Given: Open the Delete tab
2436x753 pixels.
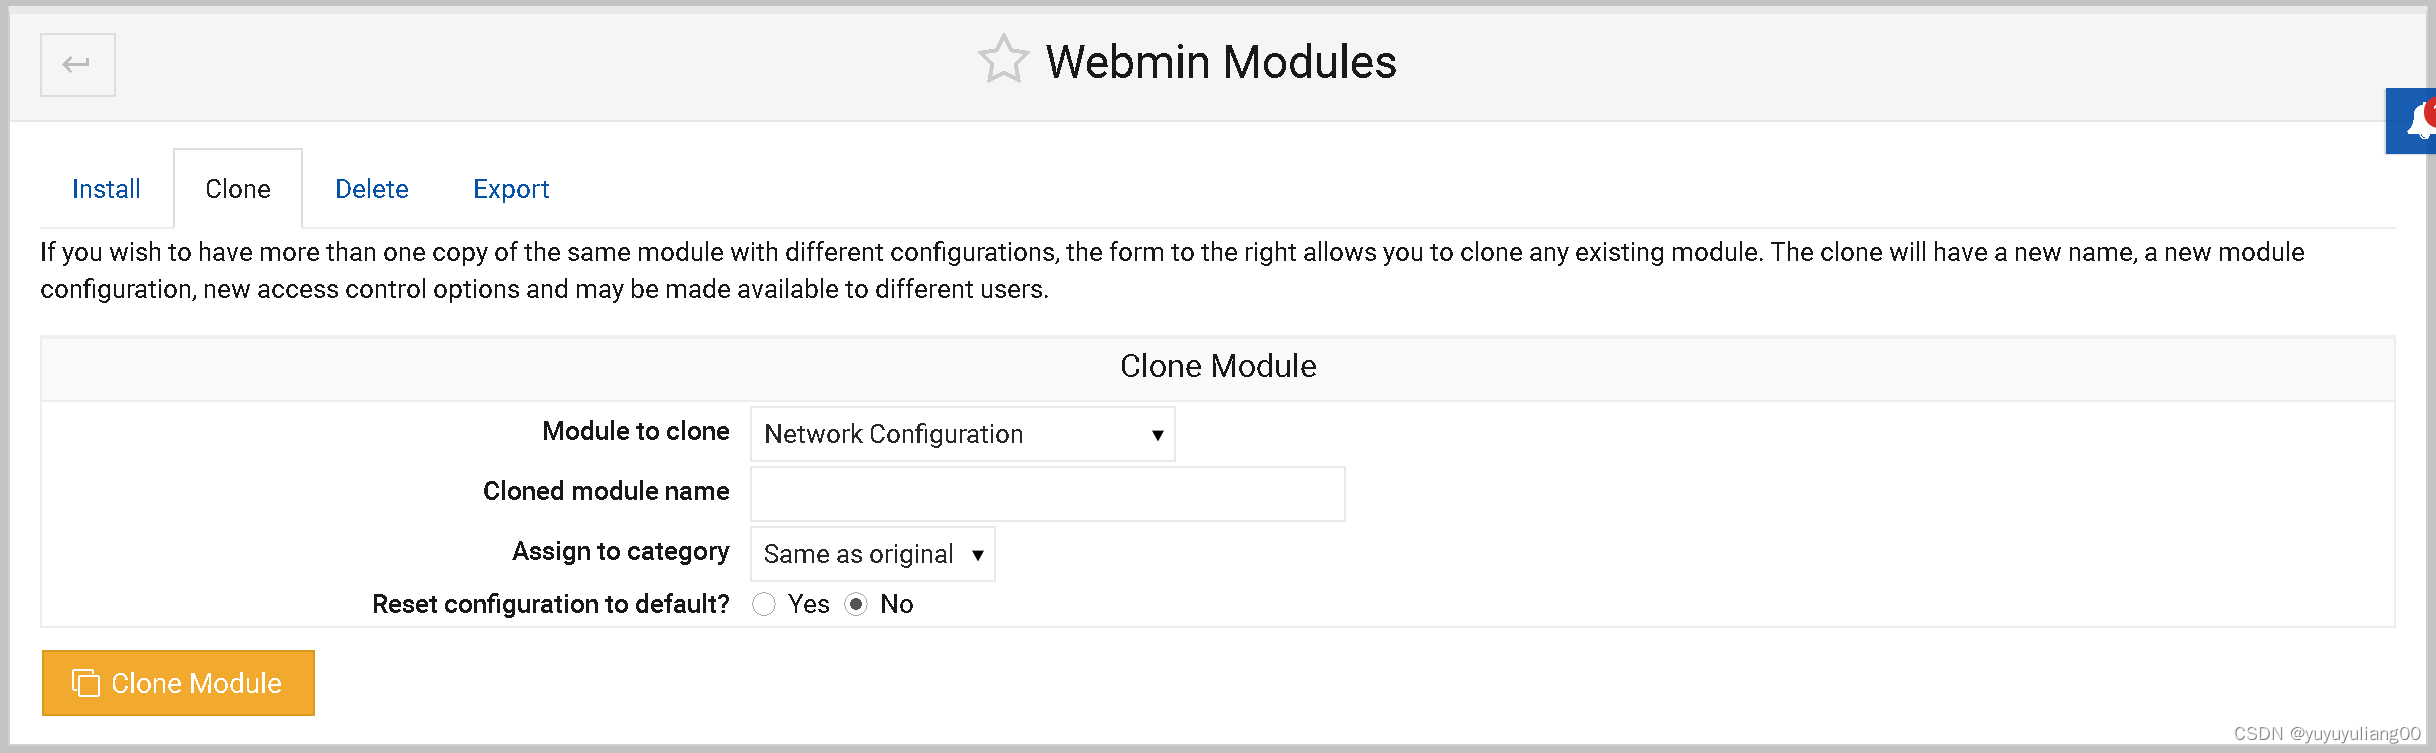Looking at the screenshot, I should click(371, 188).
